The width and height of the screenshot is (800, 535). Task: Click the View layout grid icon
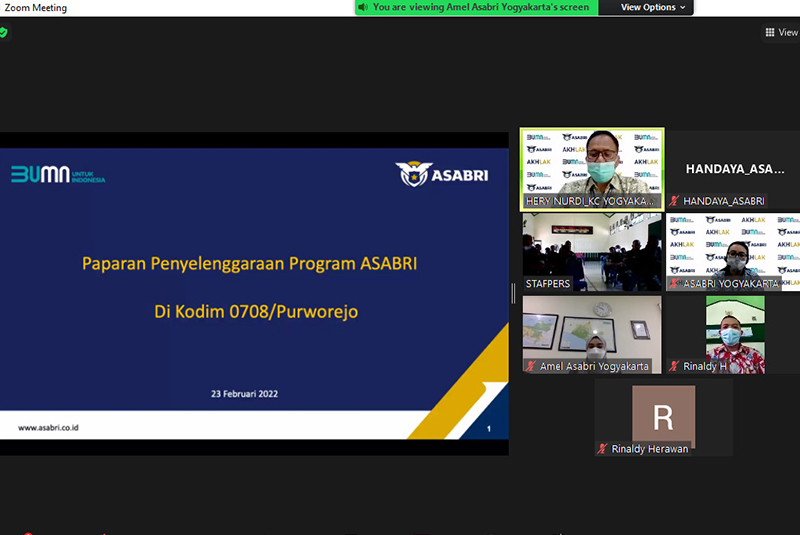point(770,33)
